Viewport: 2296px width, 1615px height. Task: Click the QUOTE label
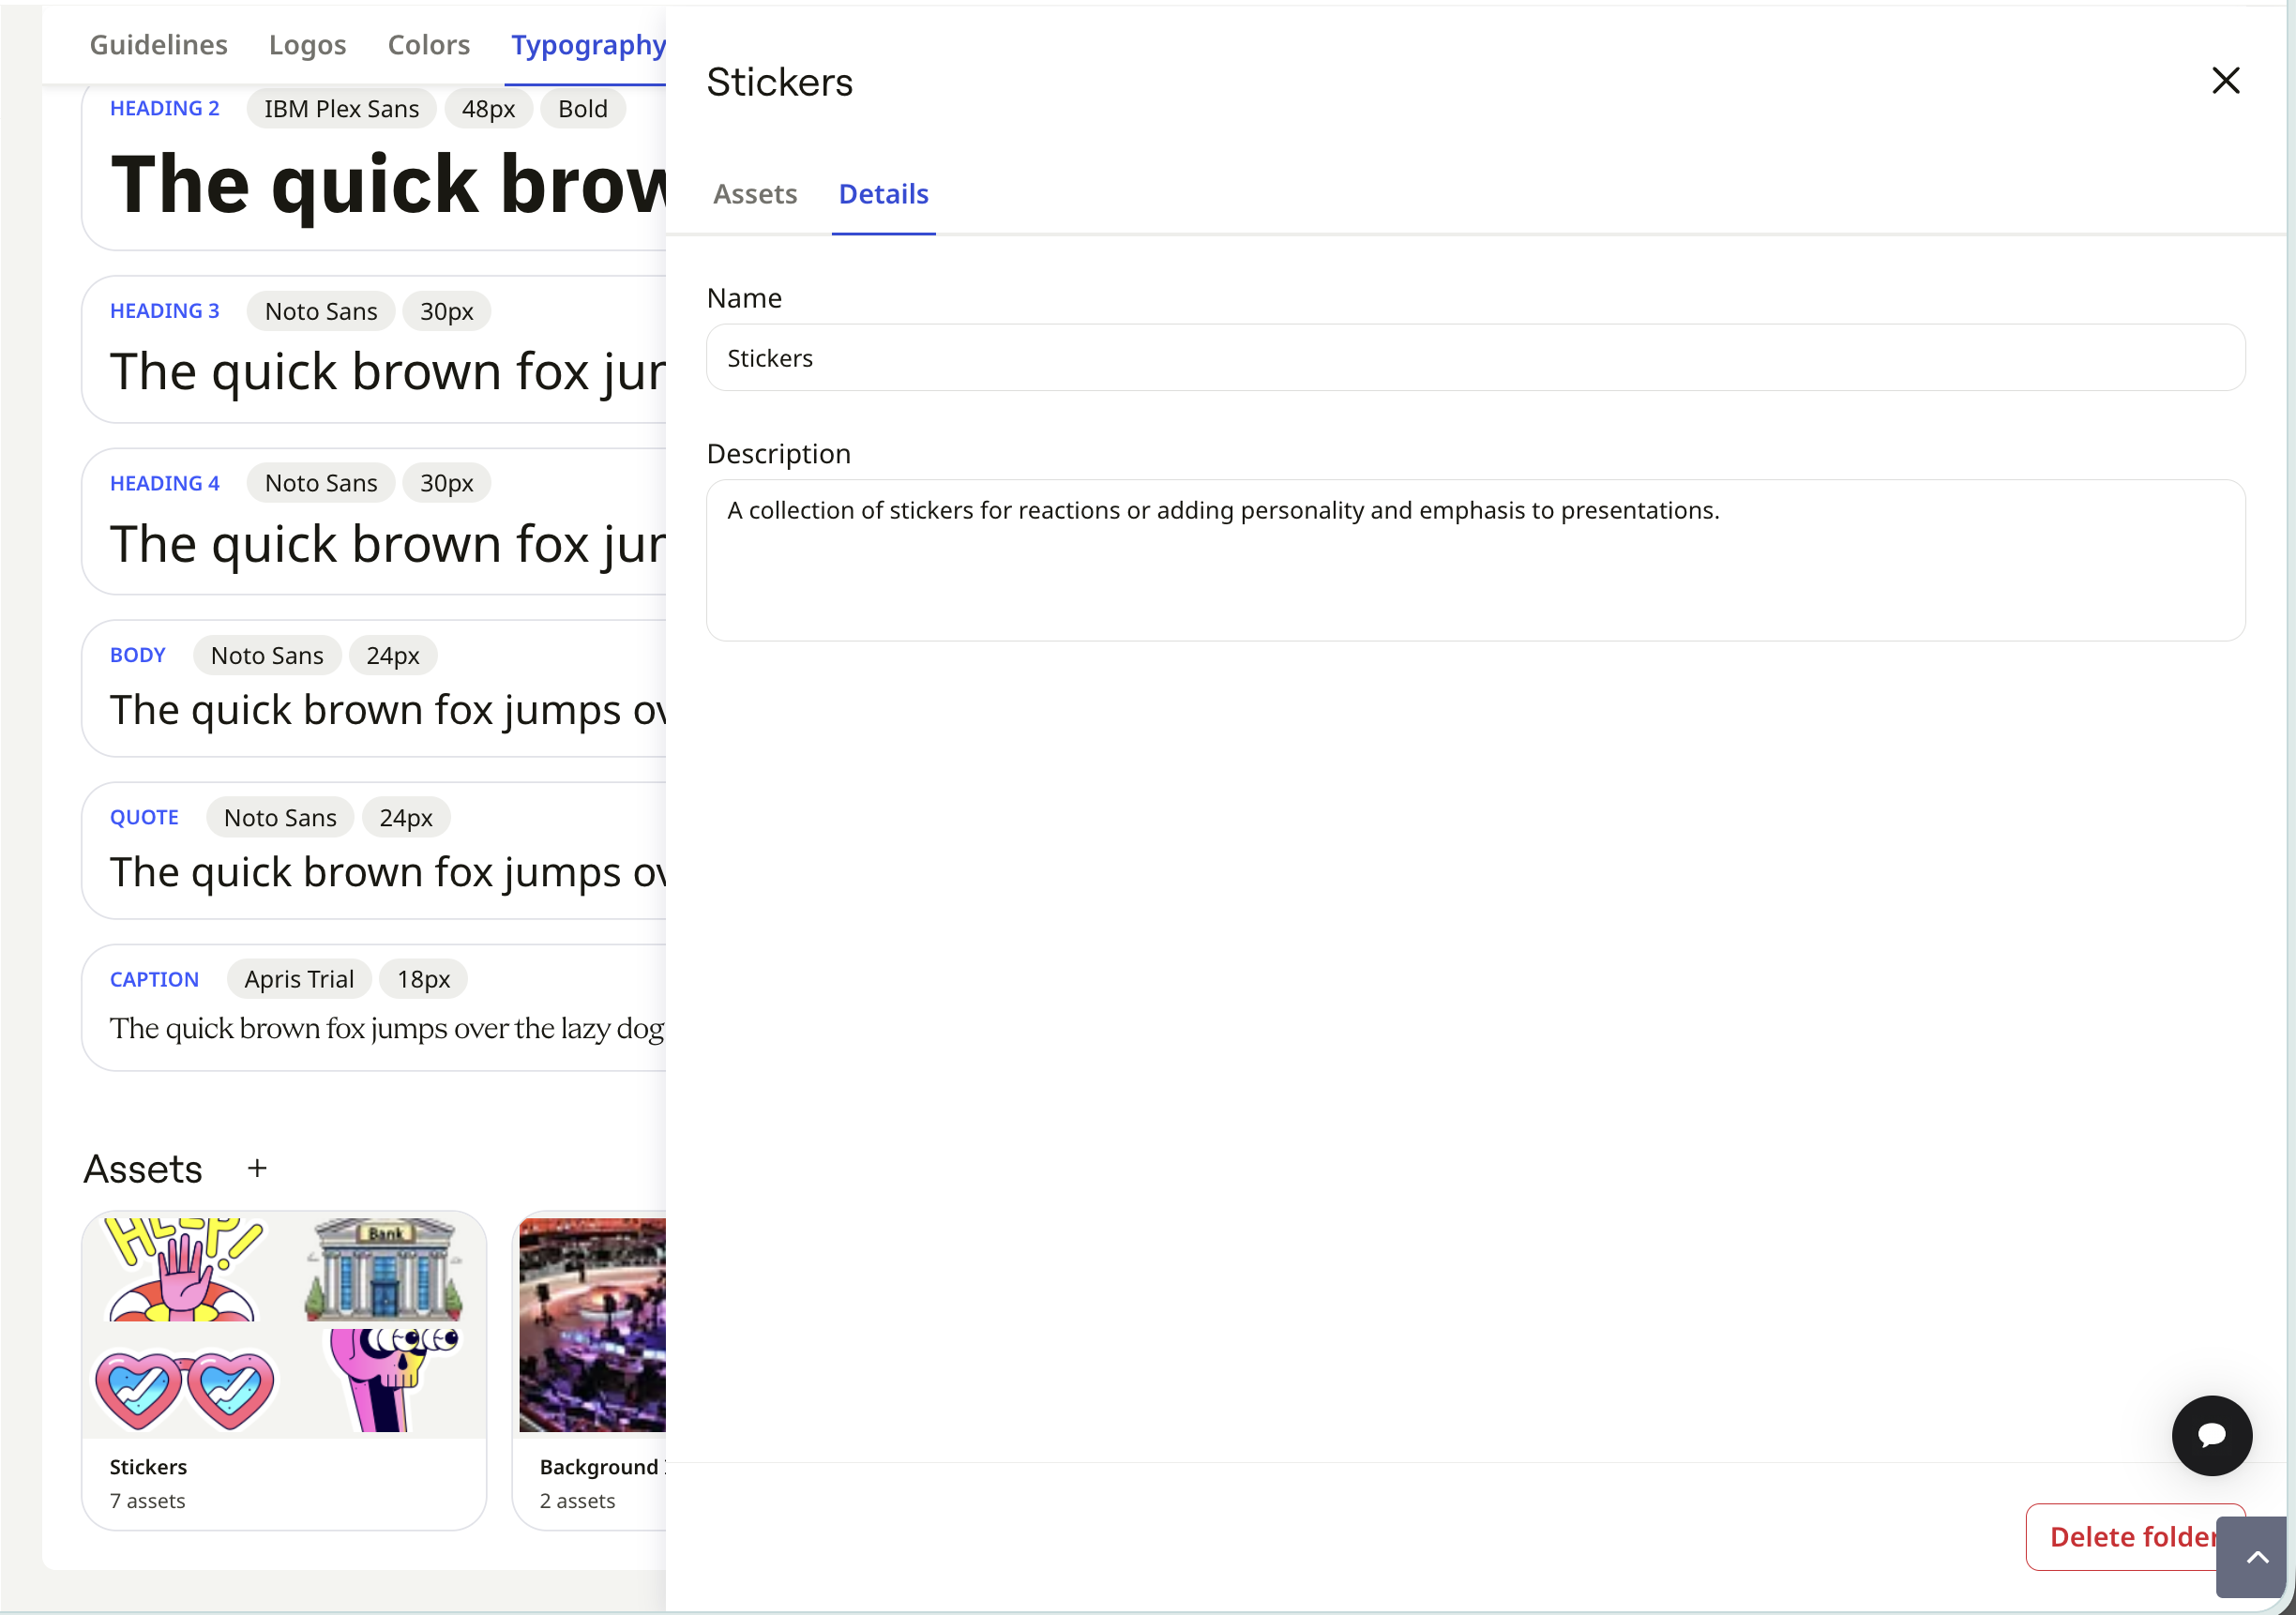[144, 817]
